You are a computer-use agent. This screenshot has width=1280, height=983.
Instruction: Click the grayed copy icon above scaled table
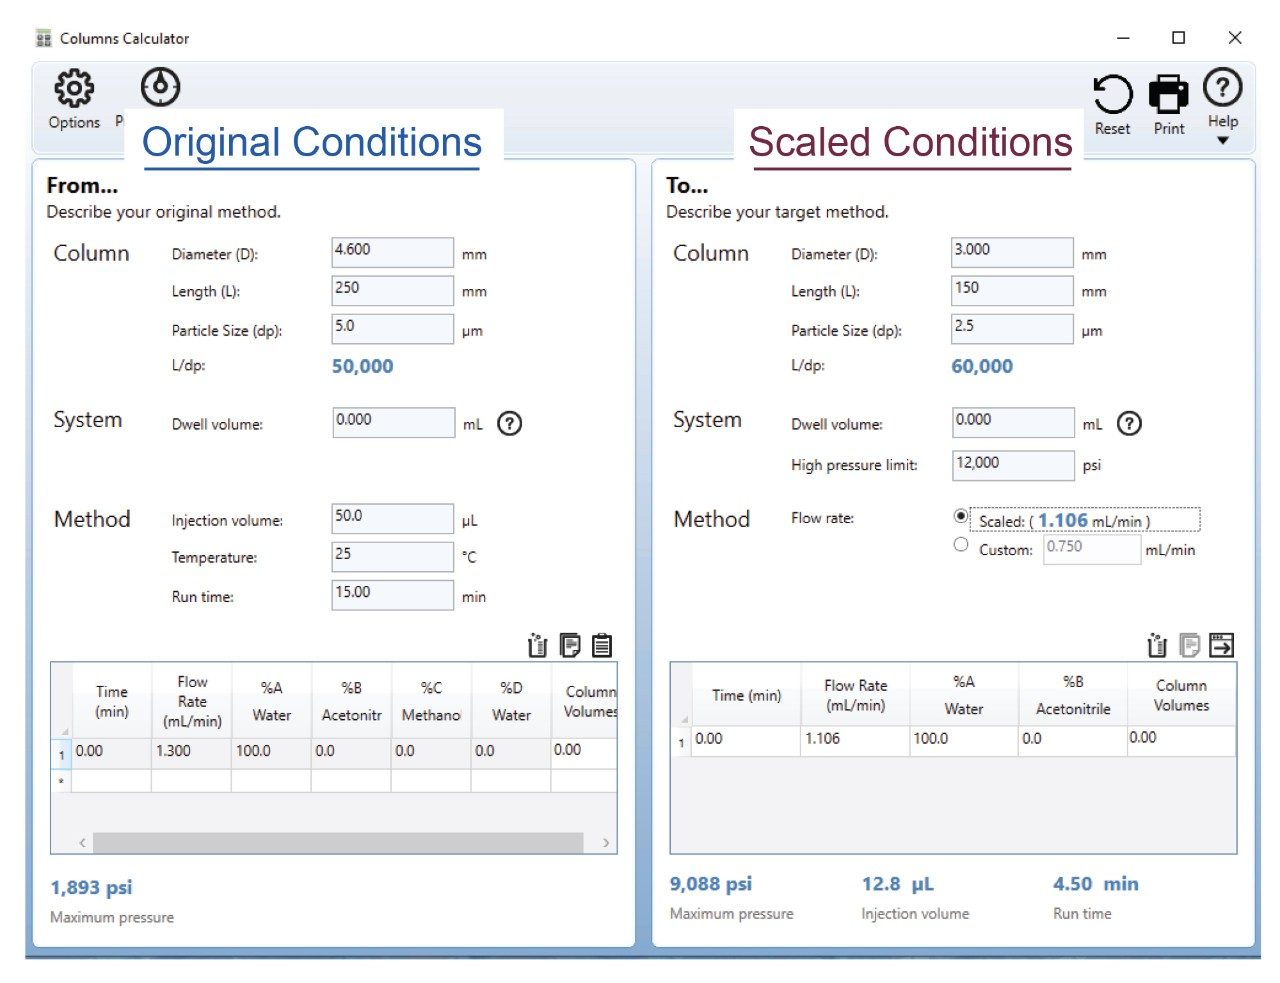[1189, 645]
